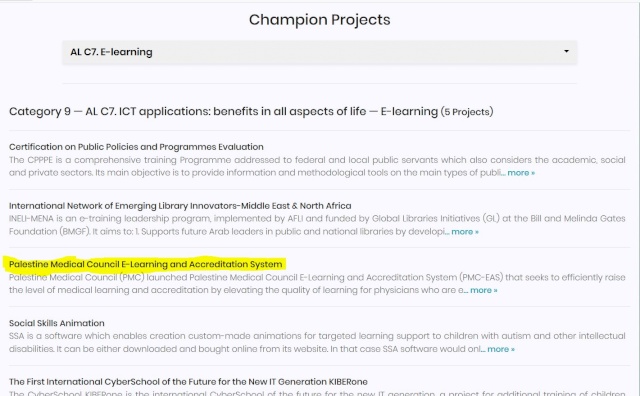Screen dimensions: 640x396
Task: Click SSA software description paragraph
Action: pyautogui.click(x=317, y=343)
